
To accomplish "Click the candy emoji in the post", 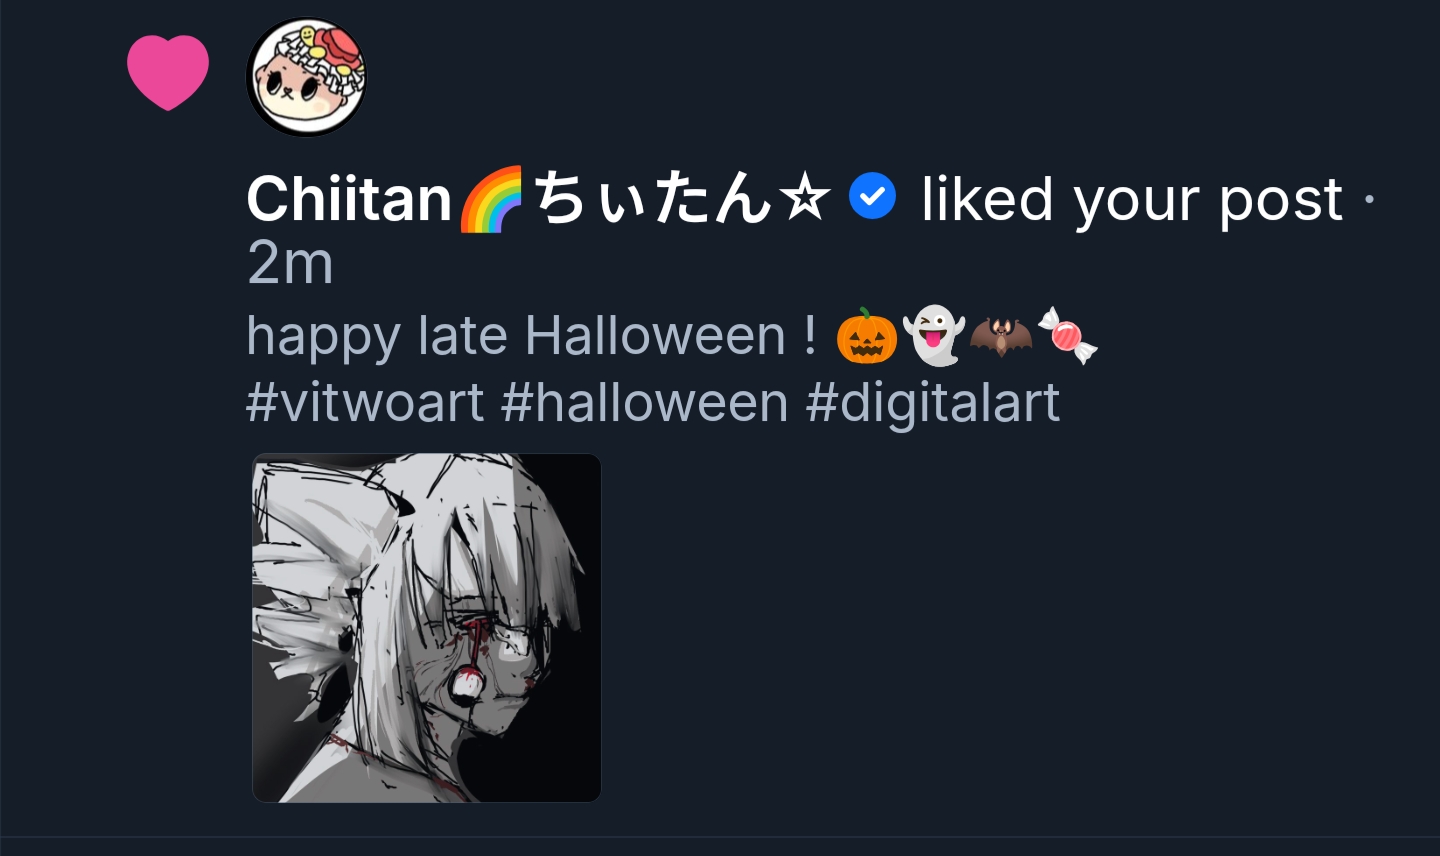I will (1067, 336).
